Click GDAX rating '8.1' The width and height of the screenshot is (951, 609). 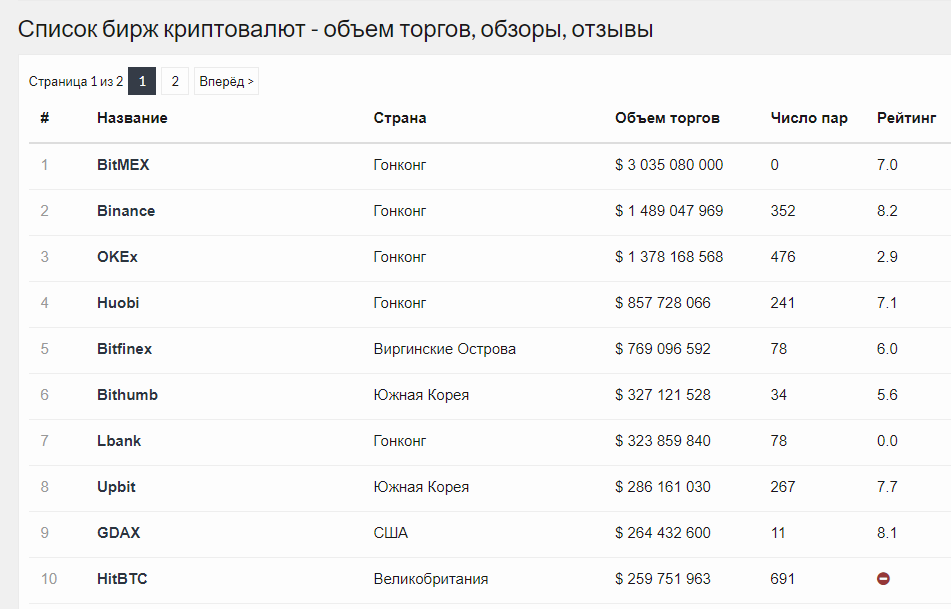point(887,533)
